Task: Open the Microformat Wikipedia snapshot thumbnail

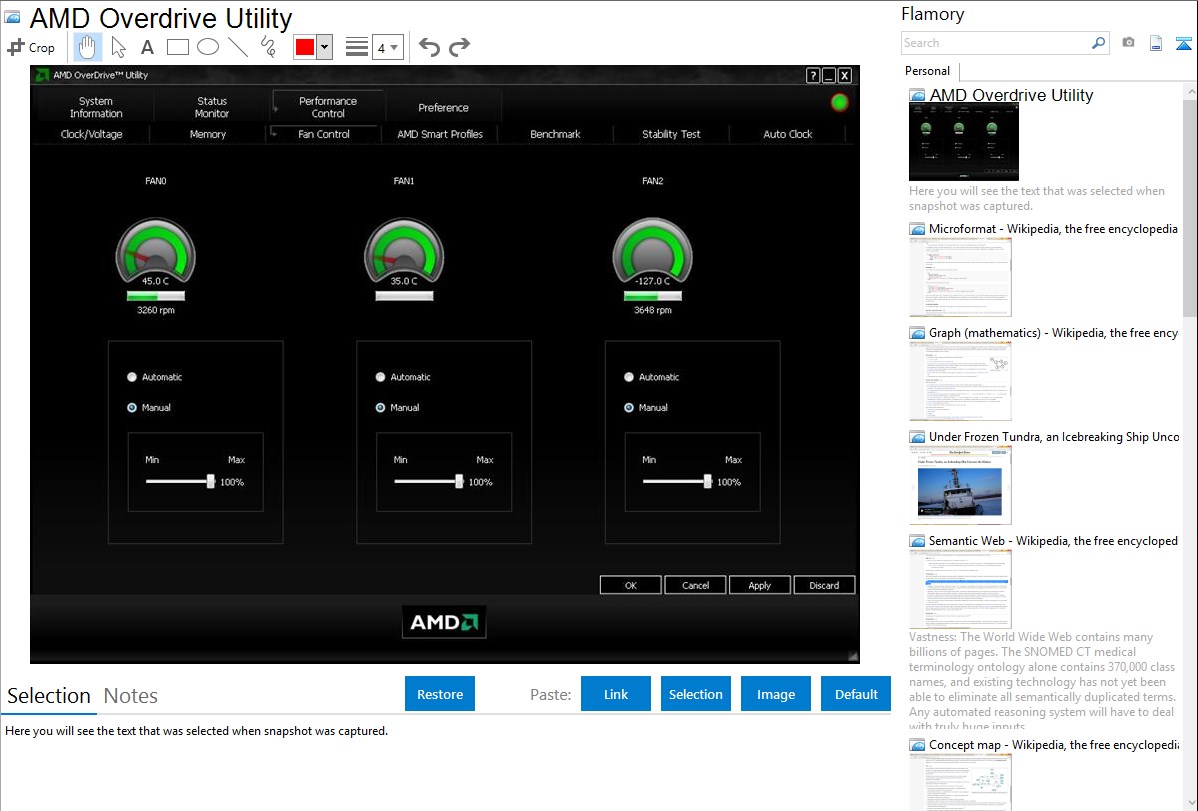Action: click(x=960, y=277)
